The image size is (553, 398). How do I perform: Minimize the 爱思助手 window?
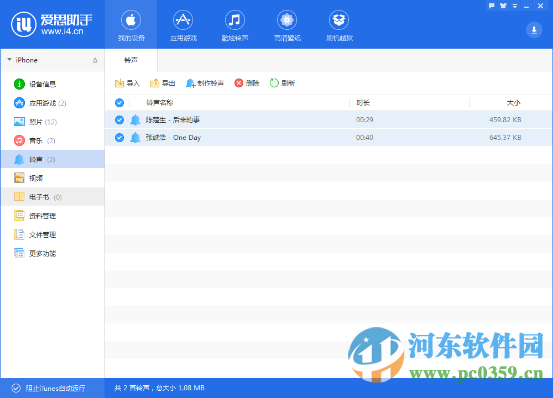(x=527, y=6)
